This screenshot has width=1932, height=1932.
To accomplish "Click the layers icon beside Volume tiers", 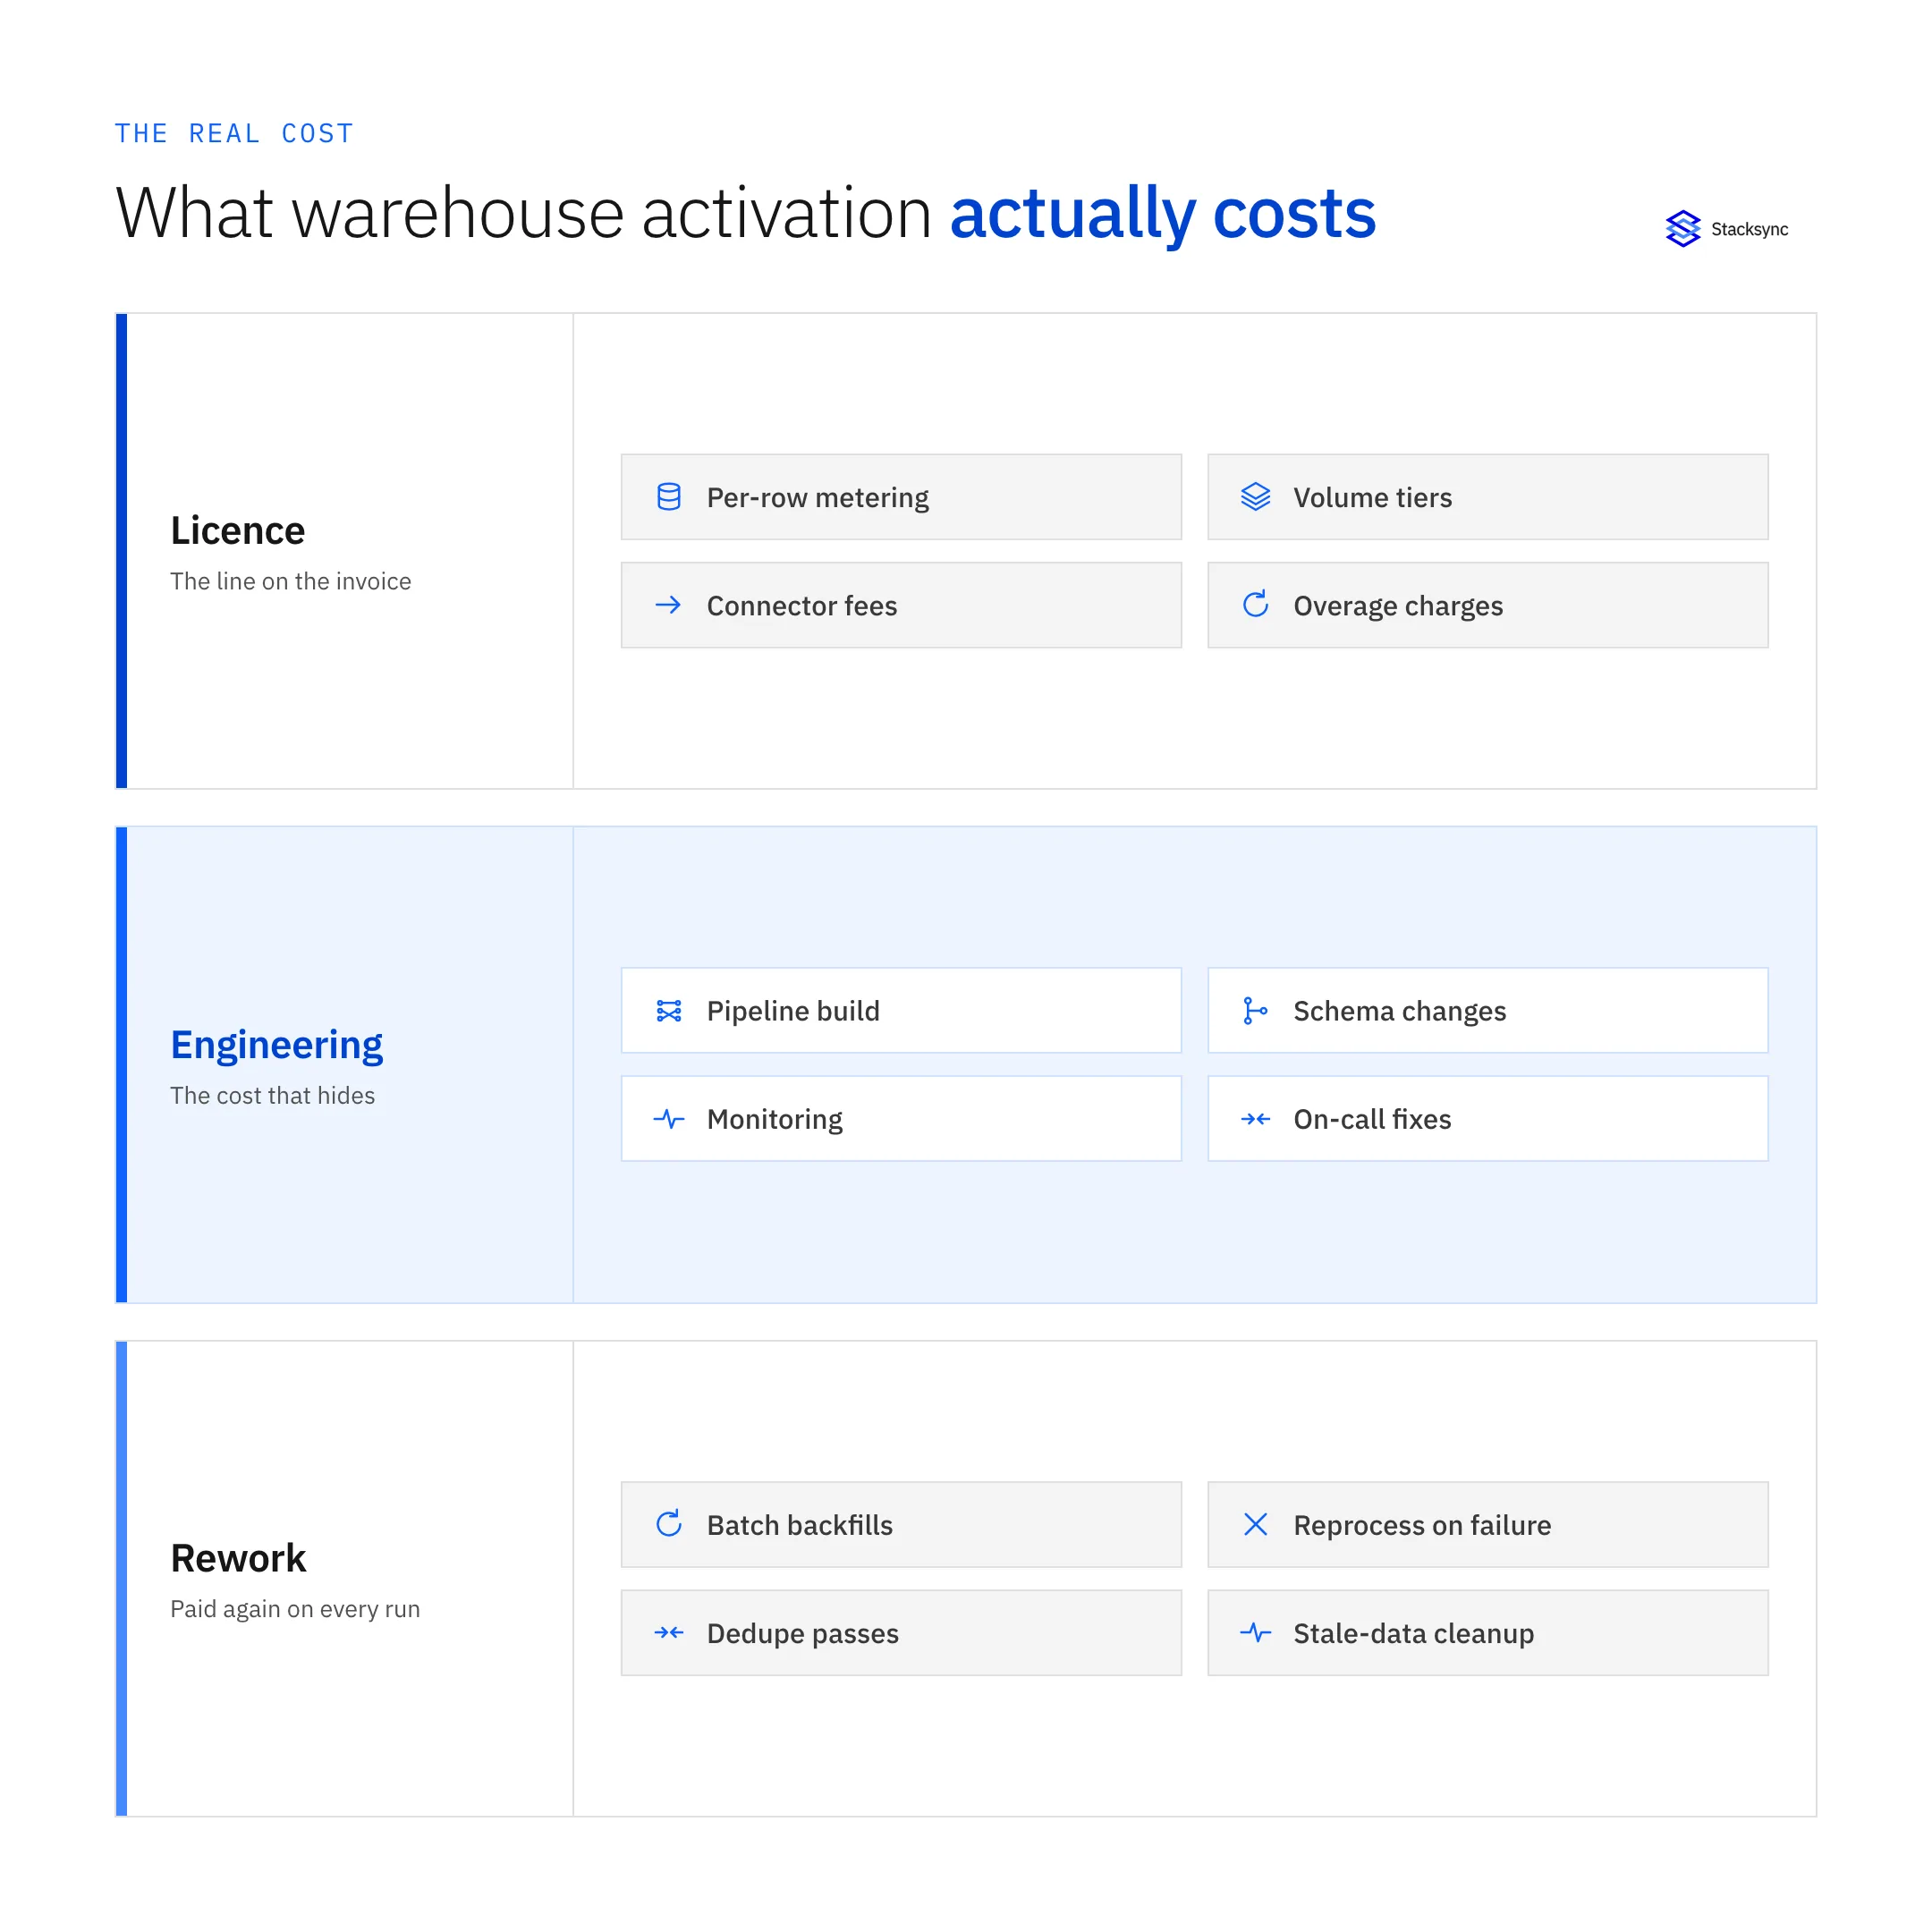I will pos(1255,497).
